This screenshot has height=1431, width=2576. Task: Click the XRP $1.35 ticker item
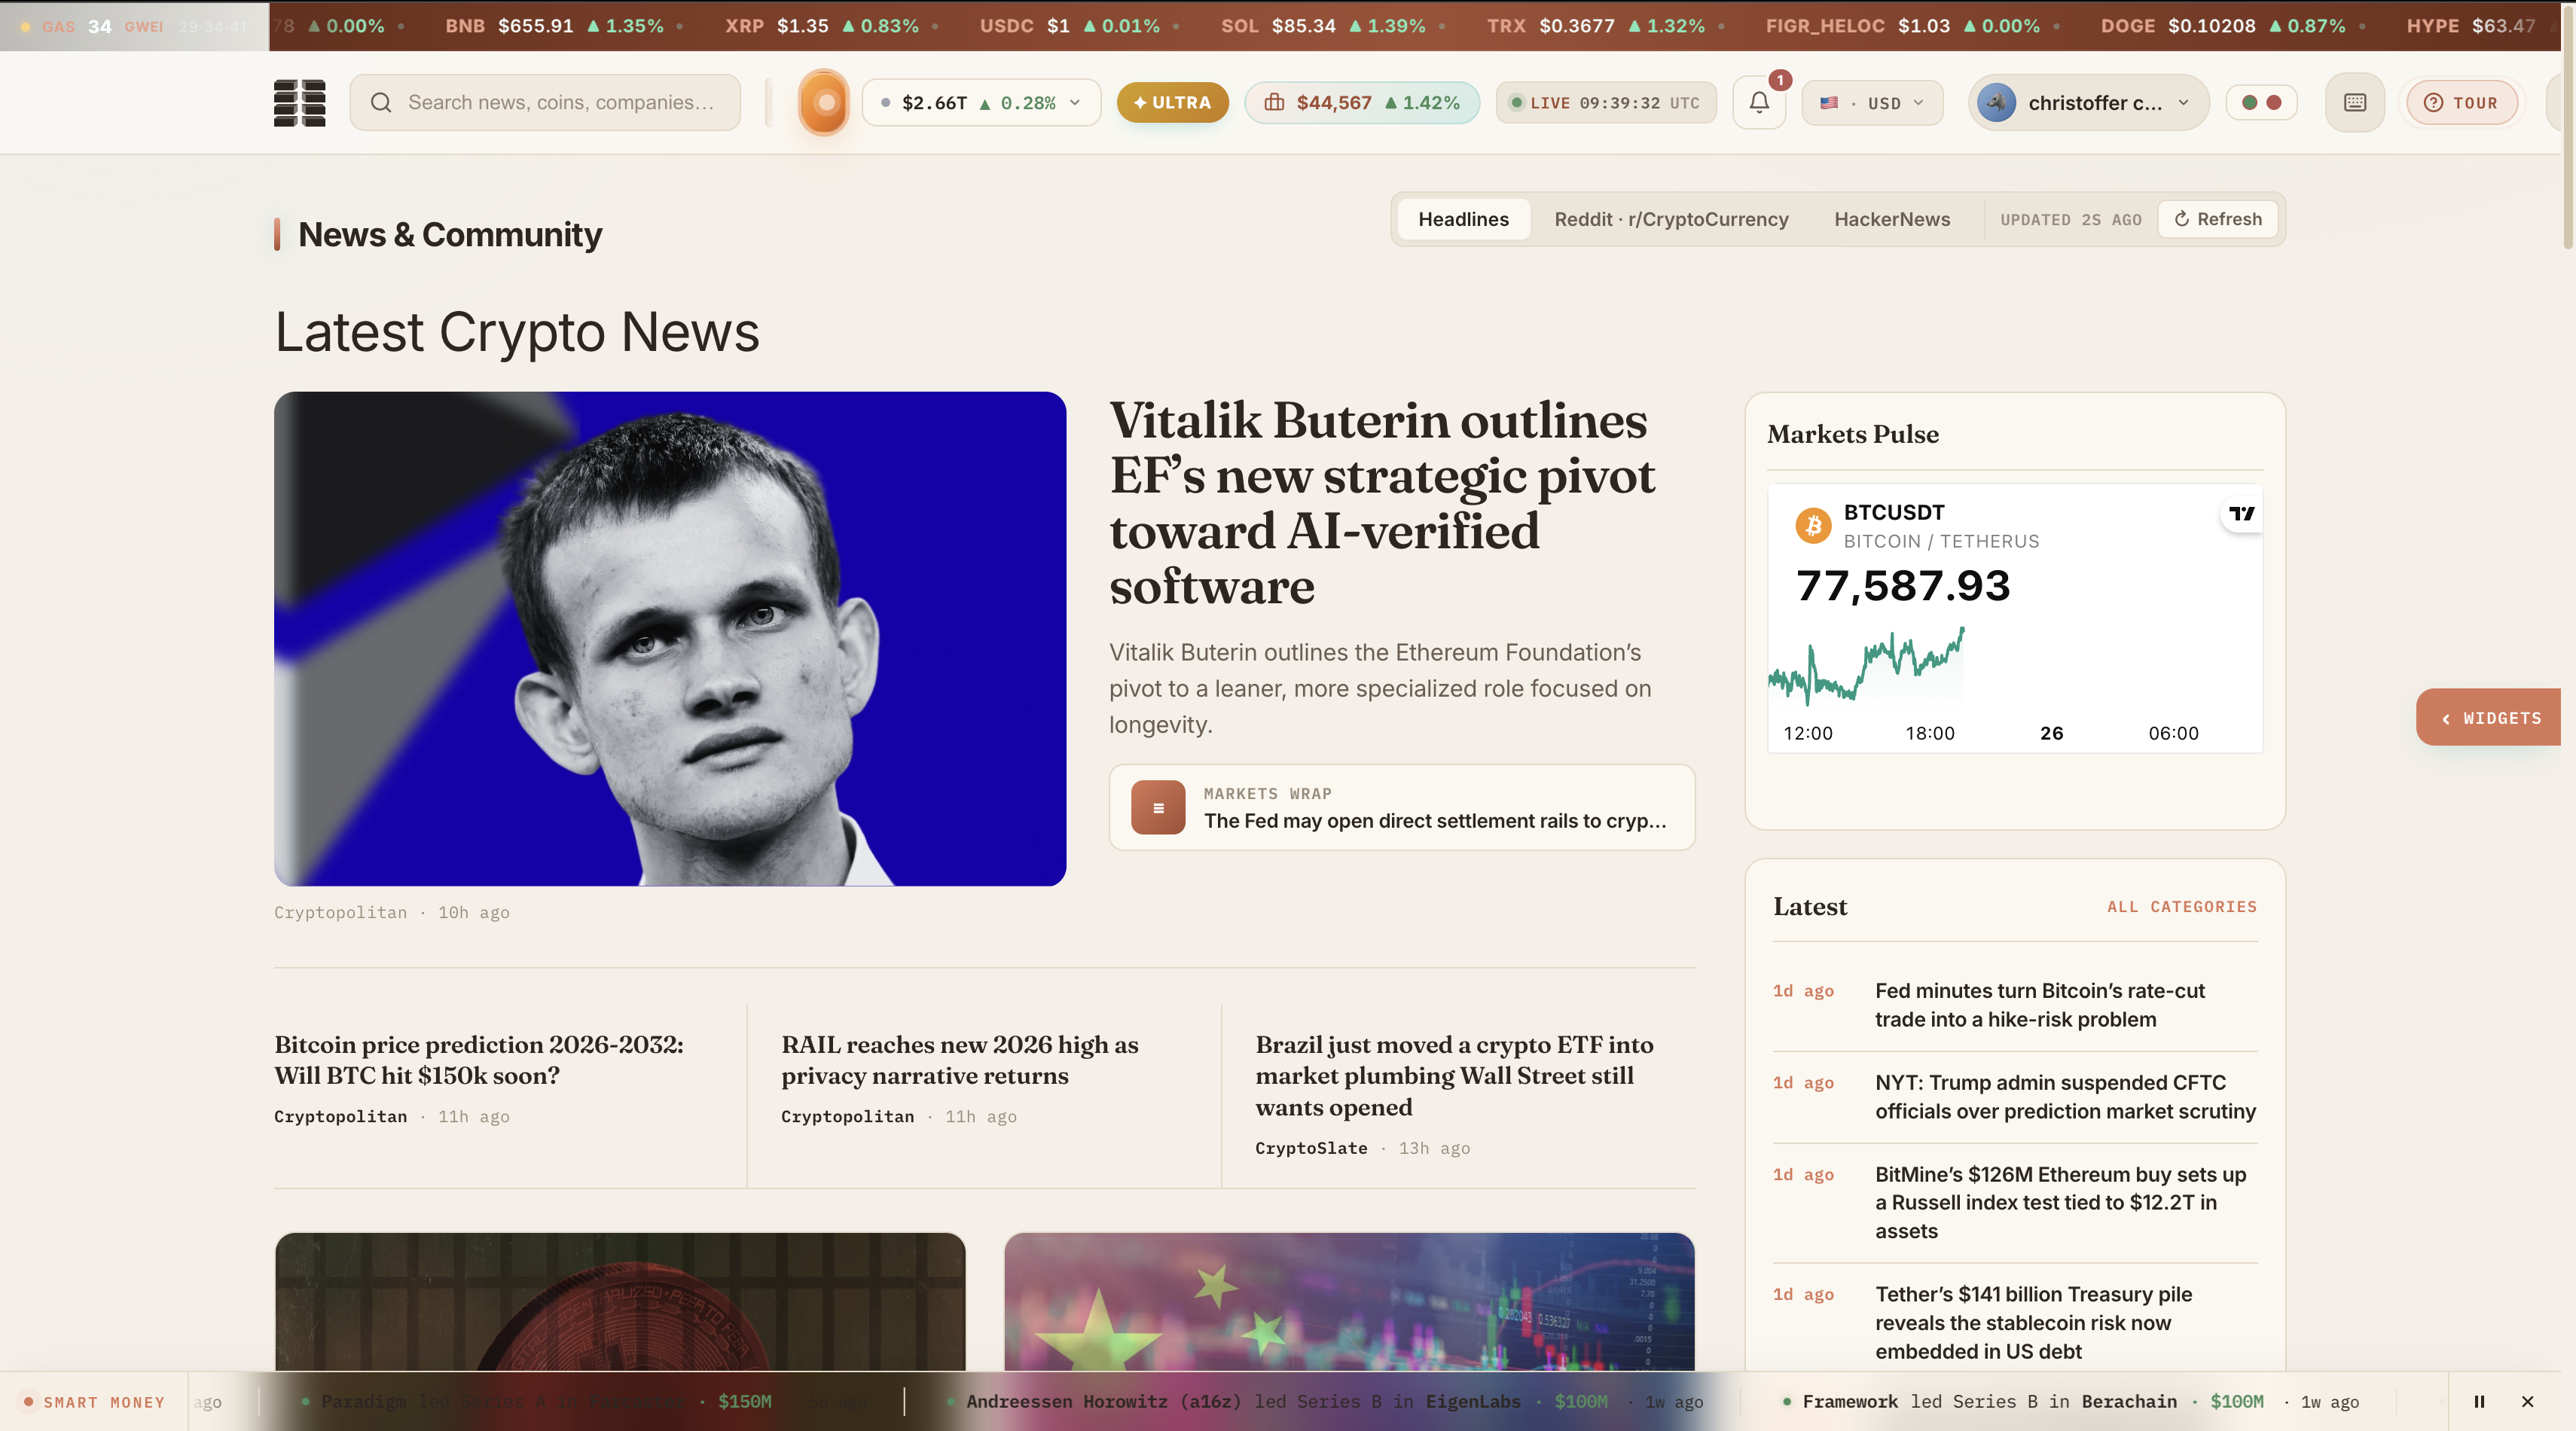821,26
